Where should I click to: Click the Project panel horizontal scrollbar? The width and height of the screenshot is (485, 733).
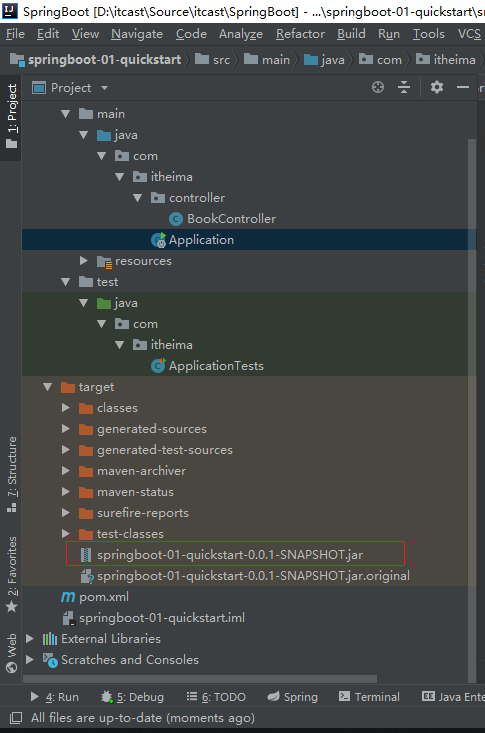(x=200, y=679)
